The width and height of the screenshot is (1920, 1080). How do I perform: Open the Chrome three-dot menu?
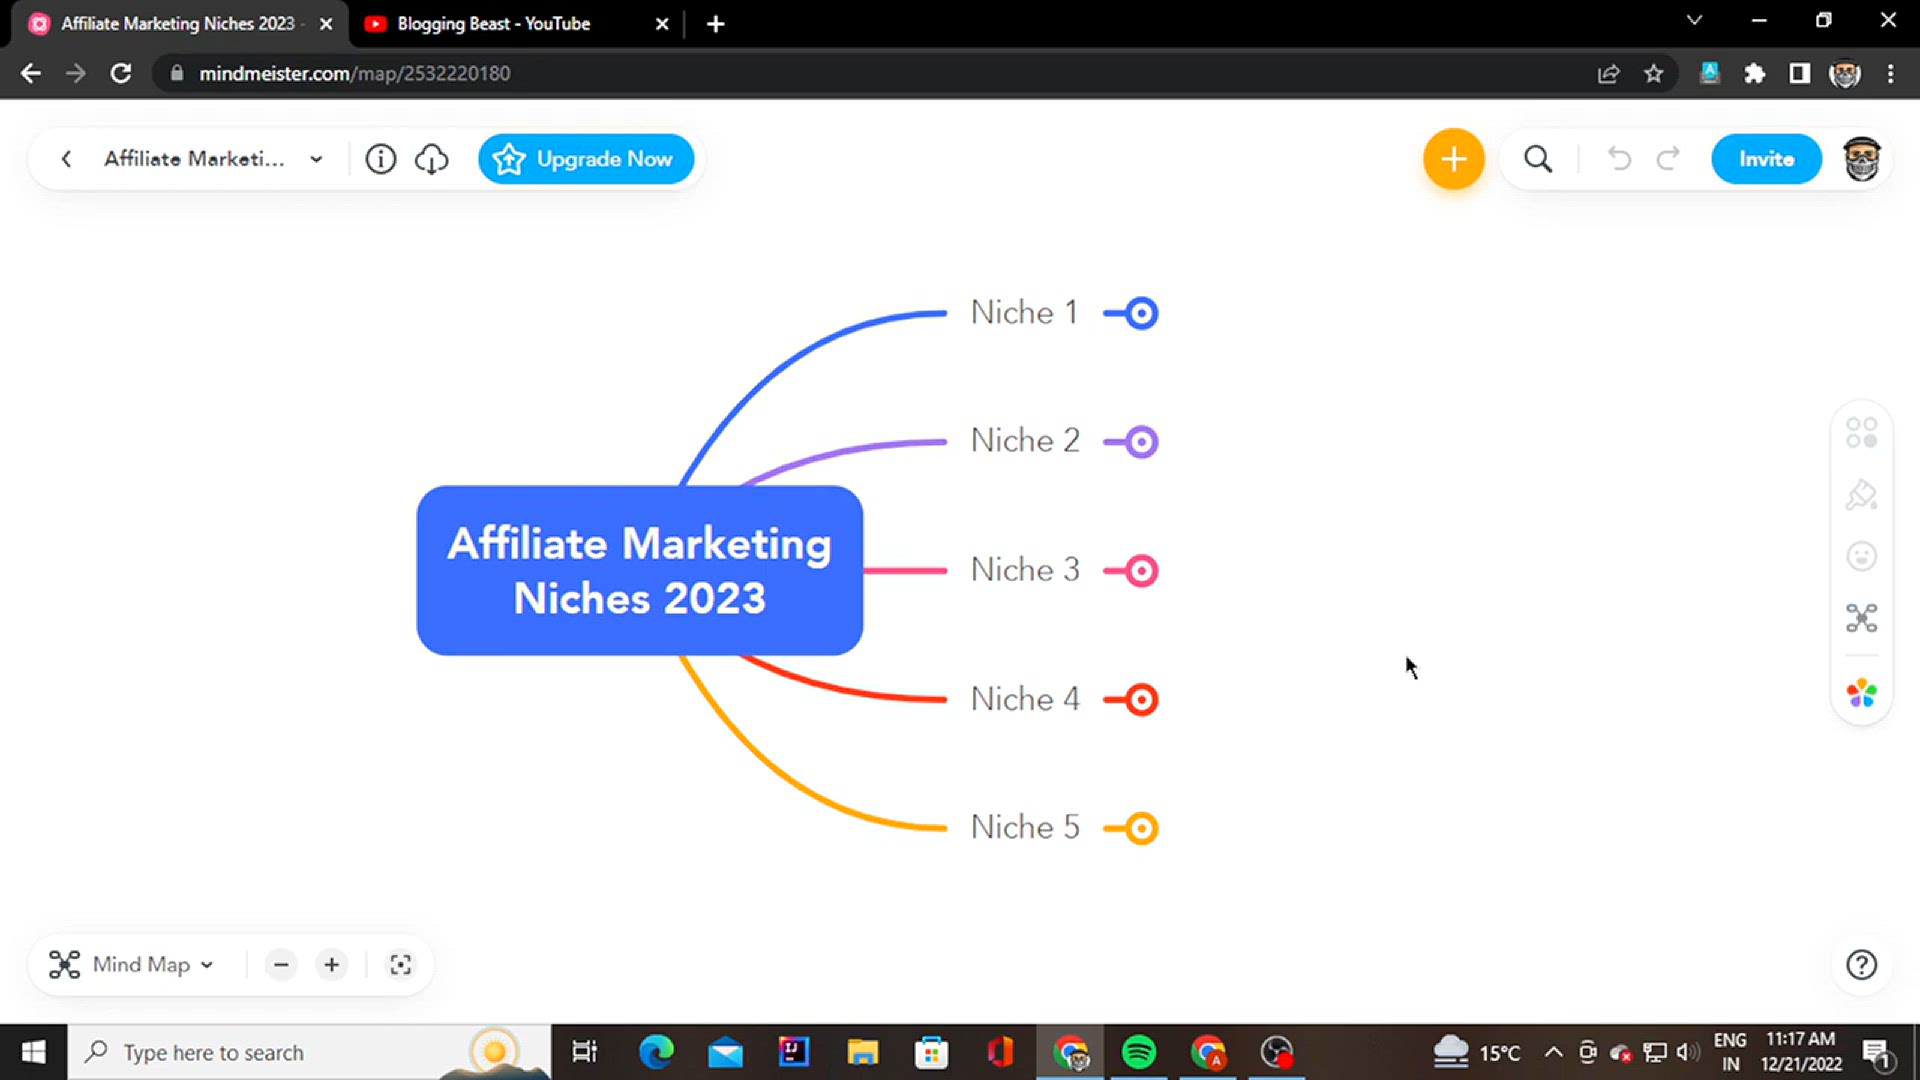pos(1890,73)
